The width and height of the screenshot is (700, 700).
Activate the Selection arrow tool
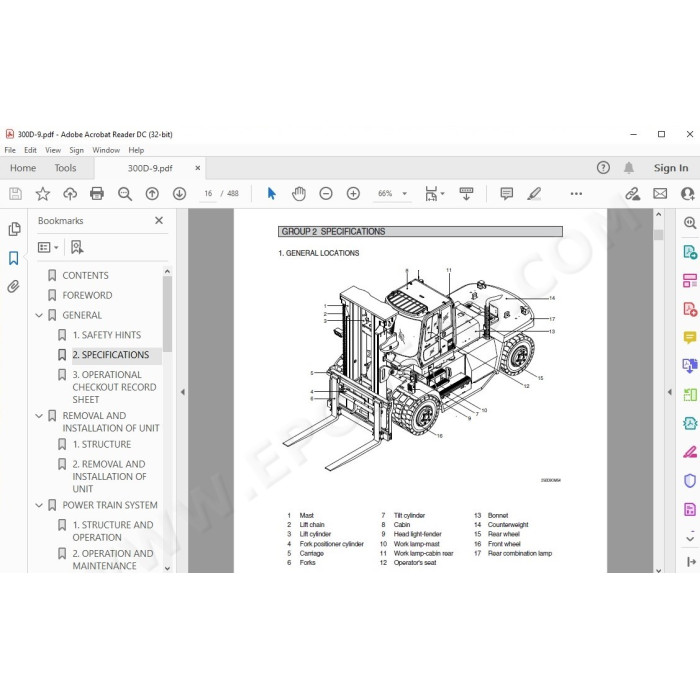click(x=271, y=193)
